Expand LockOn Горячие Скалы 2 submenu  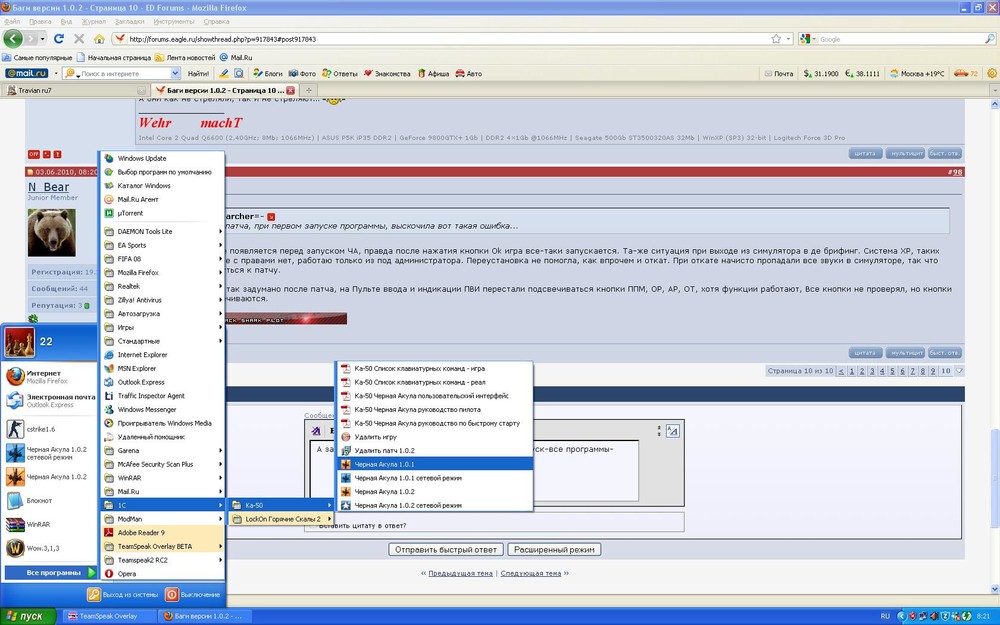coord(281,519)
